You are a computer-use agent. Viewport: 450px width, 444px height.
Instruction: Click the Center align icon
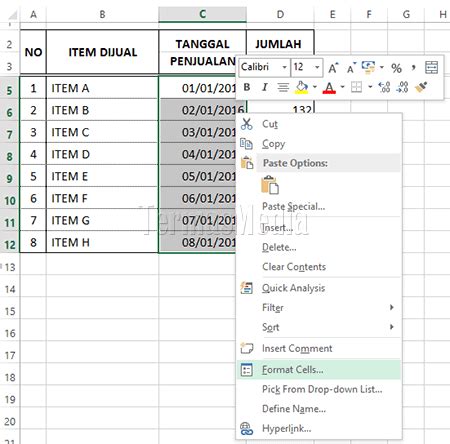(x=283, y=87)
